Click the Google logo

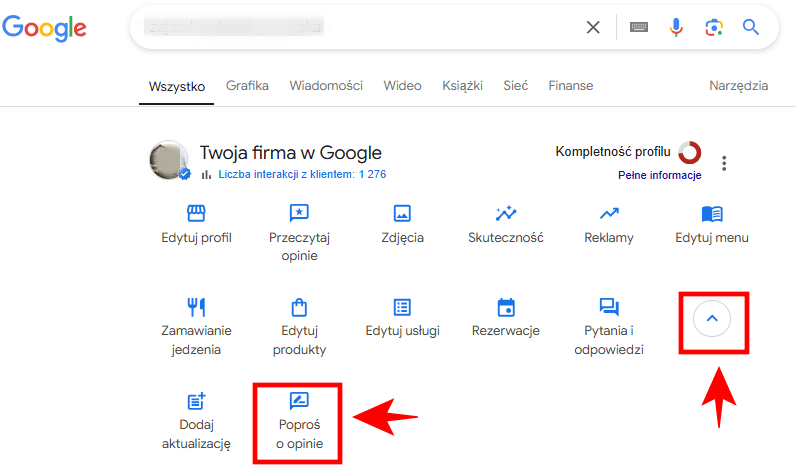click(x=44, y=28)
